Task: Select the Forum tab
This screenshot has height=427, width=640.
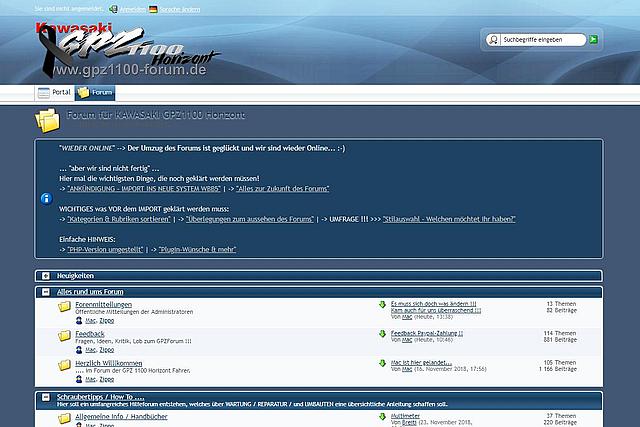Action: point(95,93)
